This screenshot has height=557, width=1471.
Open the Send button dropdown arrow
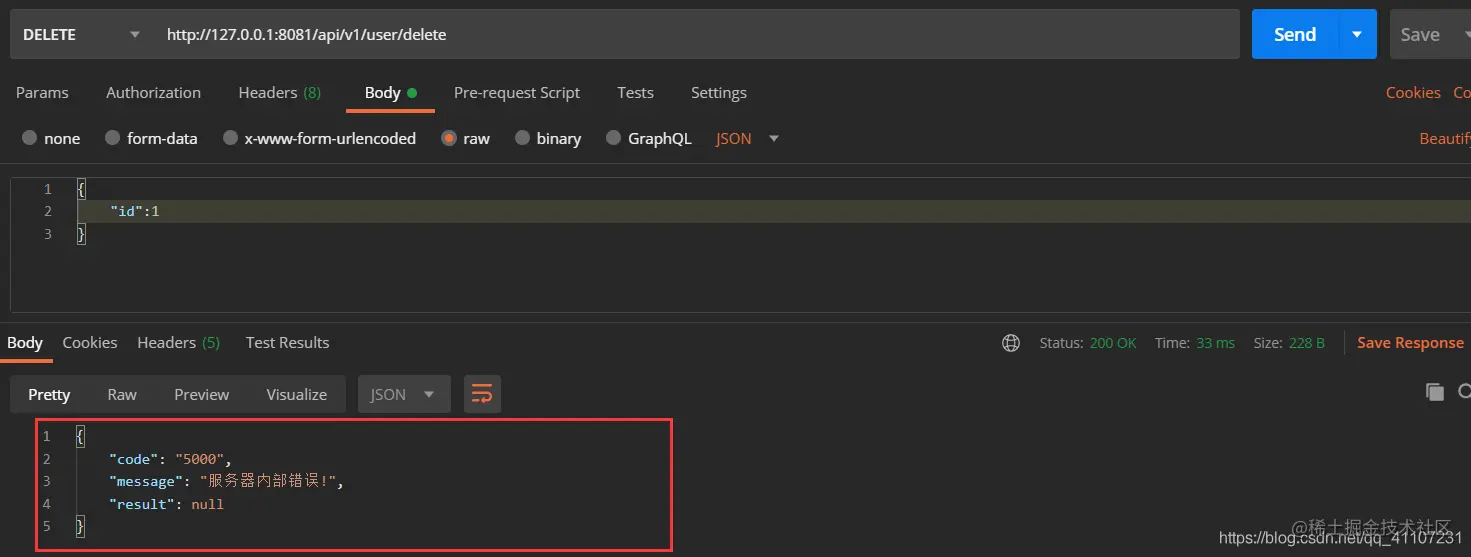pos(1357,34)
